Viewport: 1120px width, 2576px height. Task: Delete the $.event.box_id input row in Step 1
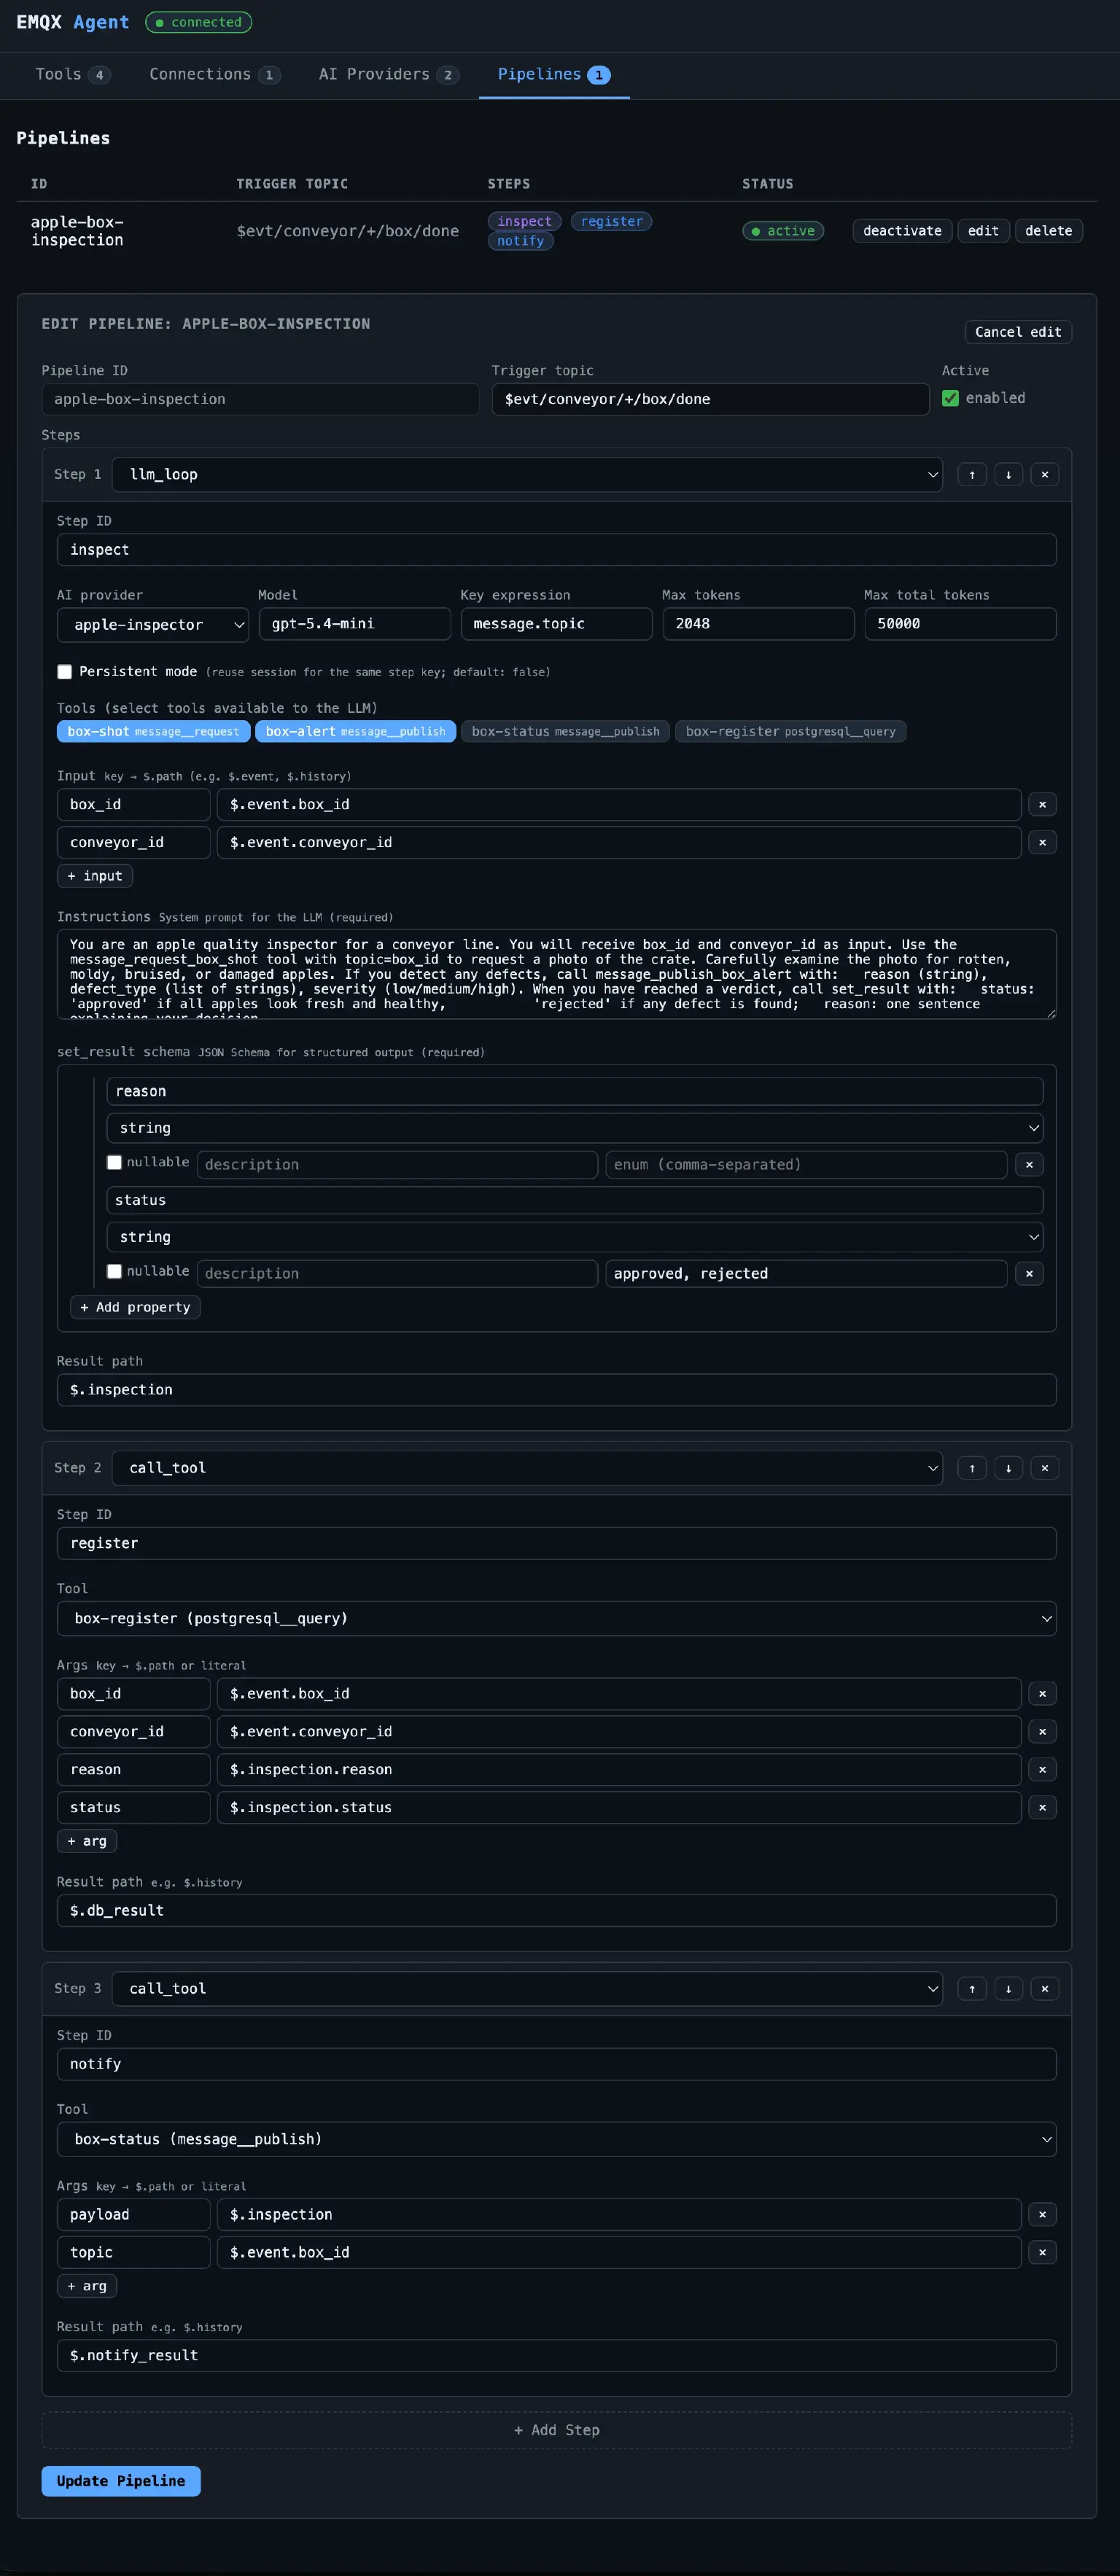tap(1042, 804)
